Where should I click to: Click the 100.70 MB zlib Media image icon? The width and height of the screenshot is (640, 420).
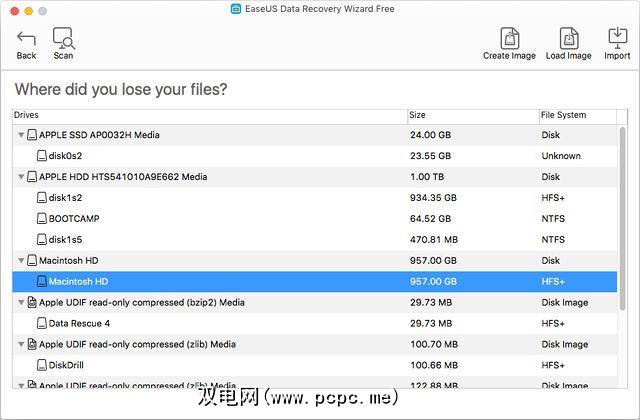coord(32,344)
